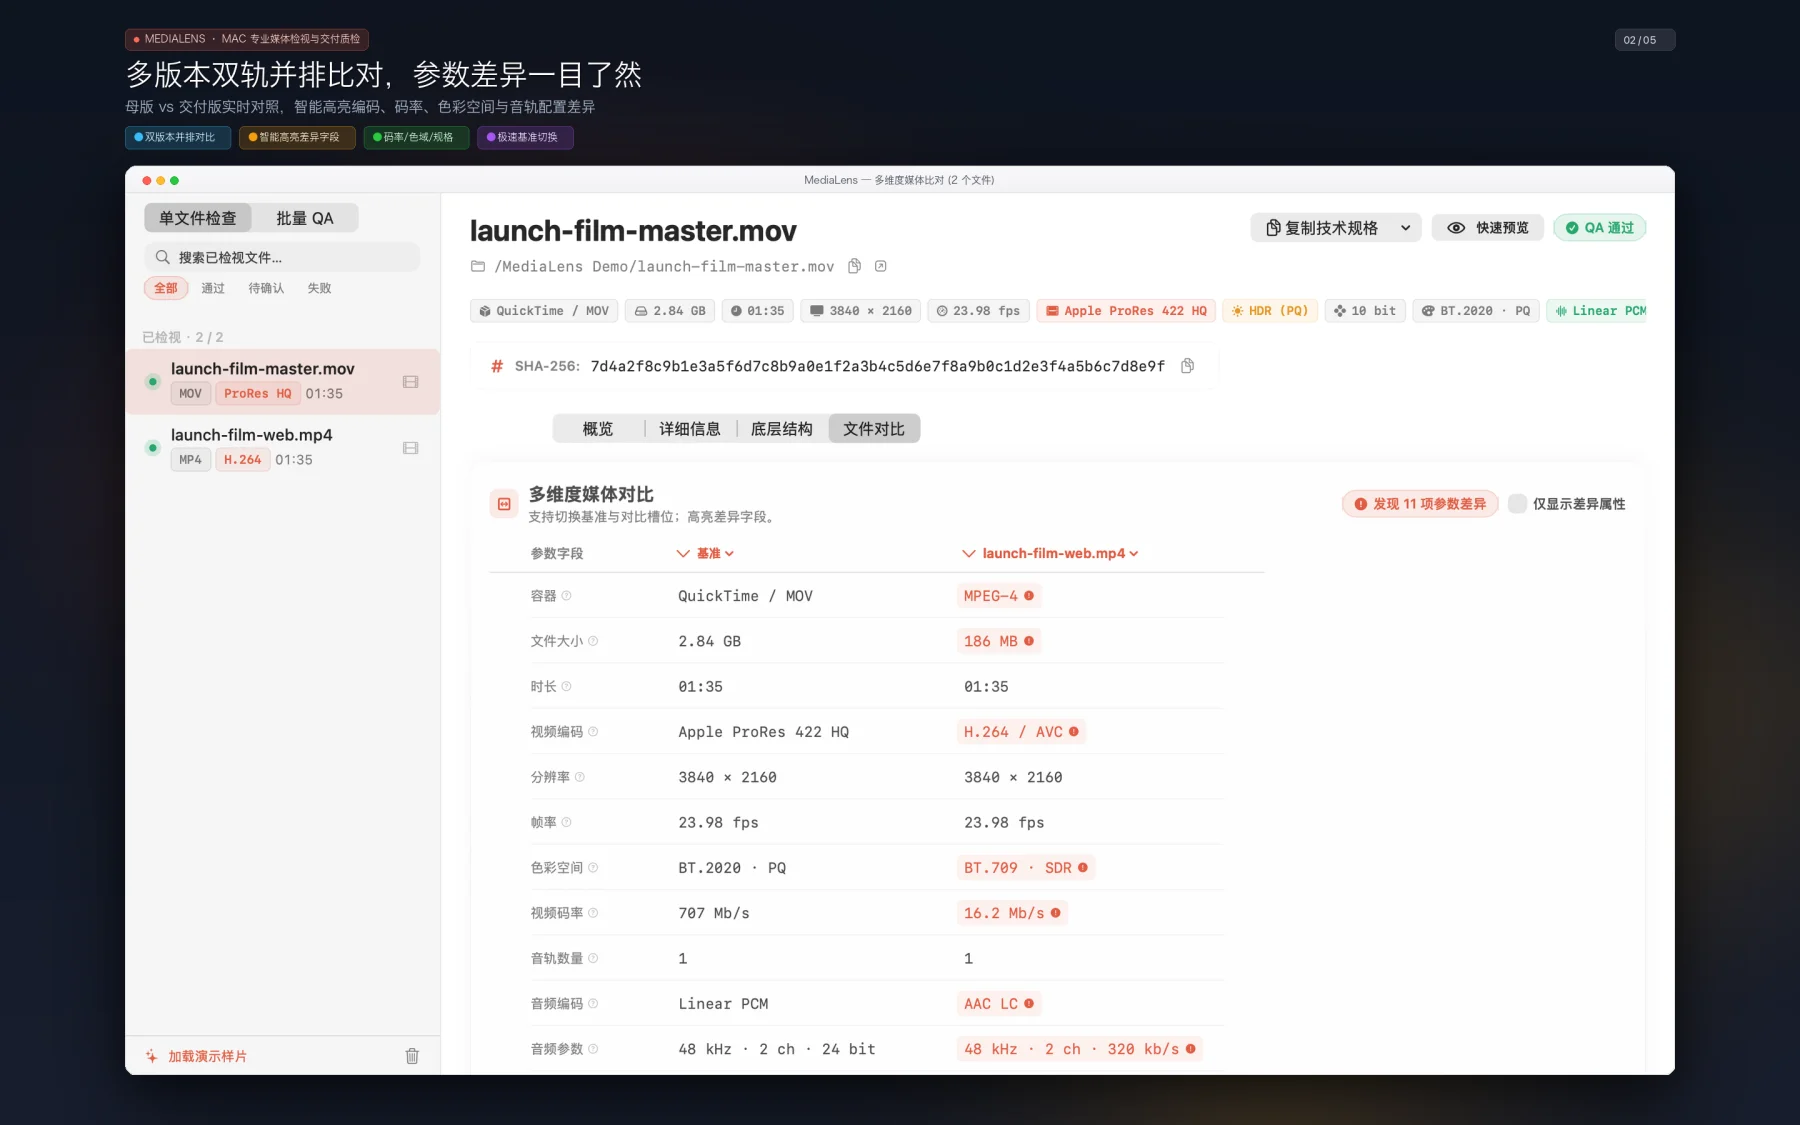Select the 待确认 filter

(266, 288)
